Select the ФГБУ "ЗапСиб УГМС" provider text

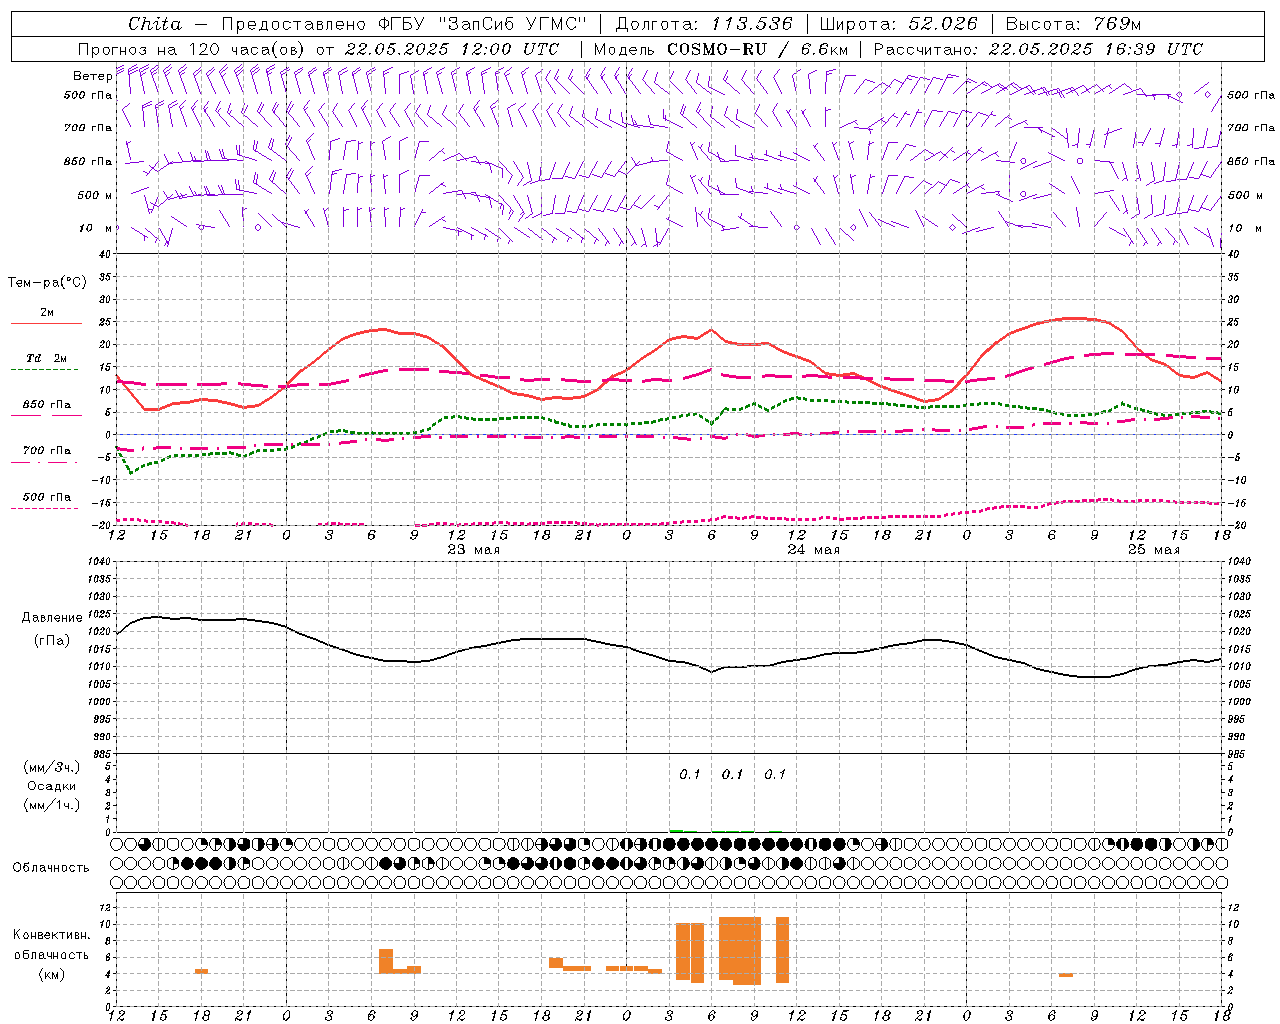482,24
